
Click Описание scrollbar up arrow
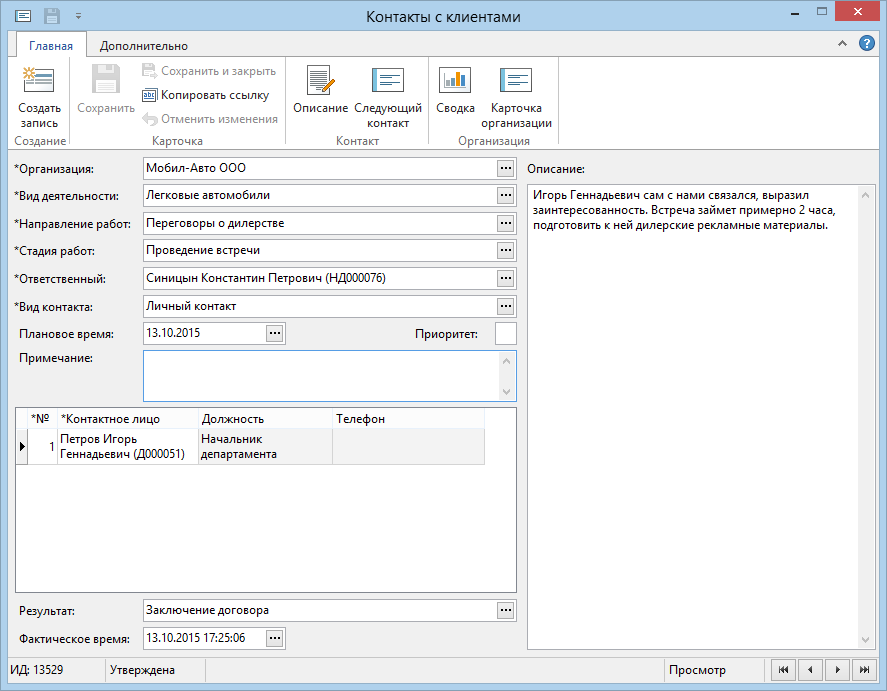(x=865, y=196)
